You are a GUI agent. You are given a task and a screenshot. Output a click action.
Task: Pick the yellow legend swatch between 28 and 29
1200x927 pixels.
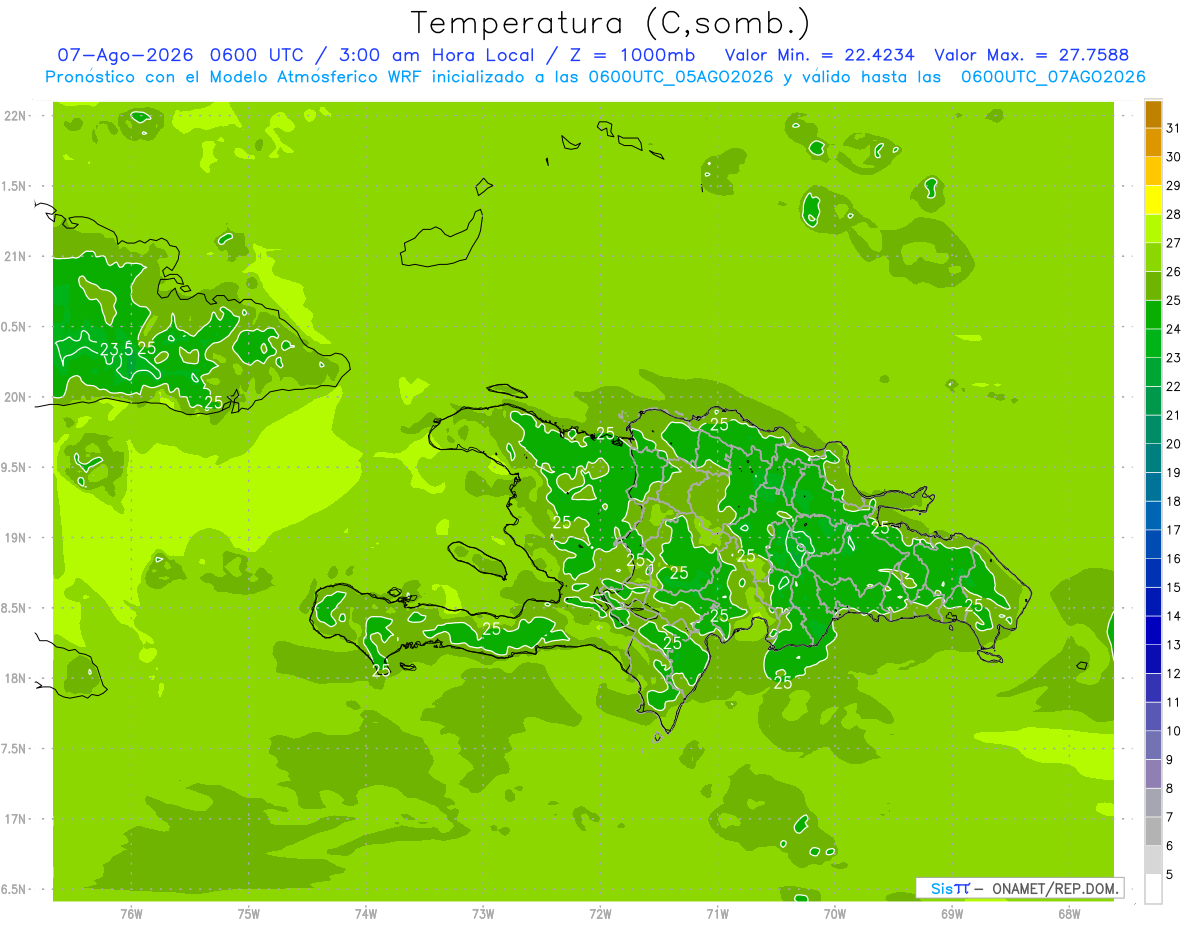[1153, 200]
